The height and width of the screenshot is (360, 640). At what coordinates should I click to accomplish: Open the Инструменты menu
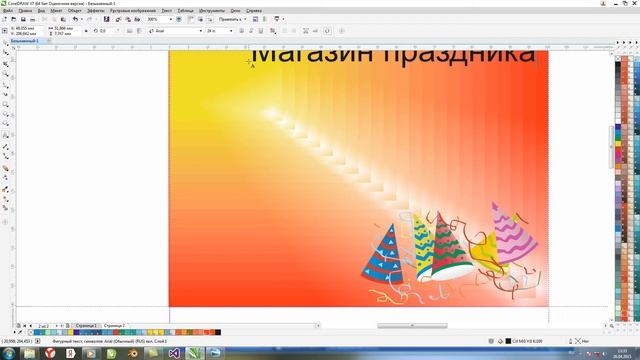pos(212,11)
